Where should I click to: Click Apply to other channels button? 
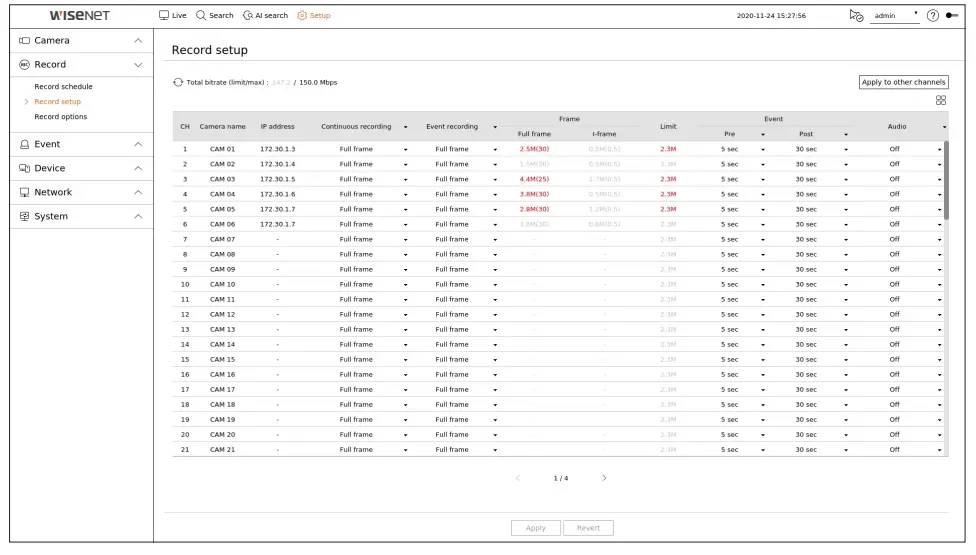point(903,82)
